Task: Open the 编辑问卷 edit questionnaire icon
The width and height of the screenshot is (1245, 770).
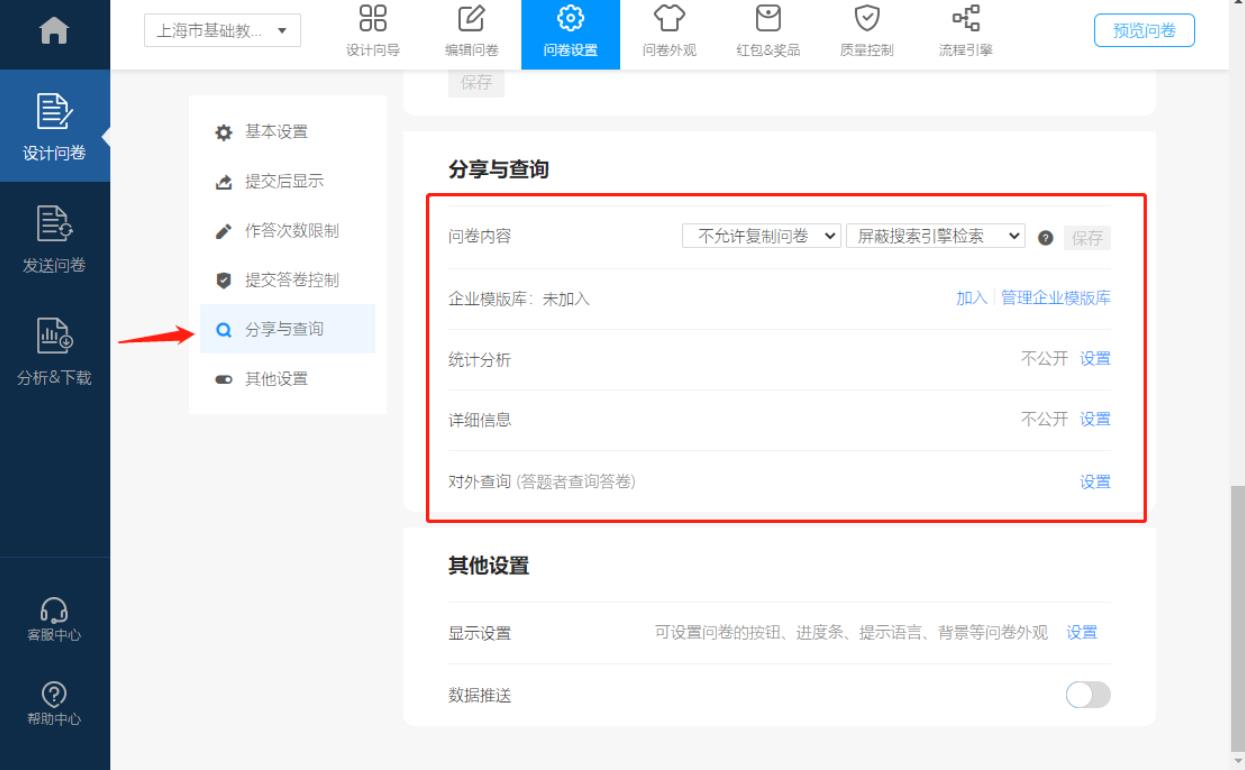Action: point(470,20)
